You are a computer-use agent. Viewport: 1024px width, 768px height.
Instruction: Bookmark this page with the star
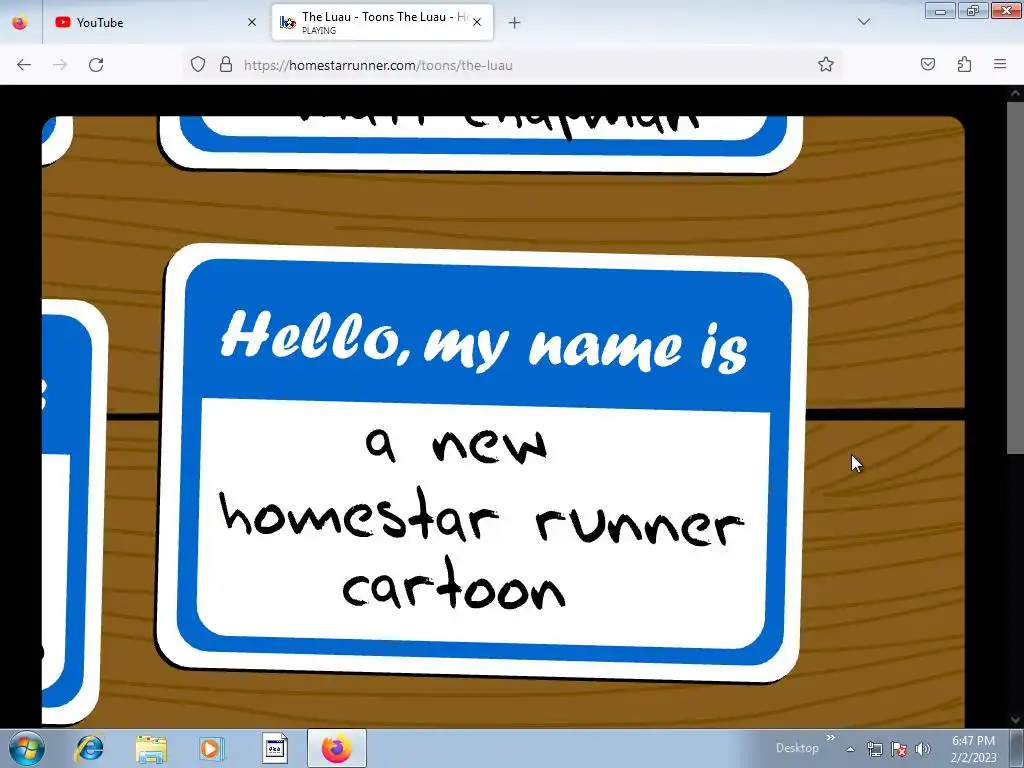pyautogui.click(x=825, y=64)
